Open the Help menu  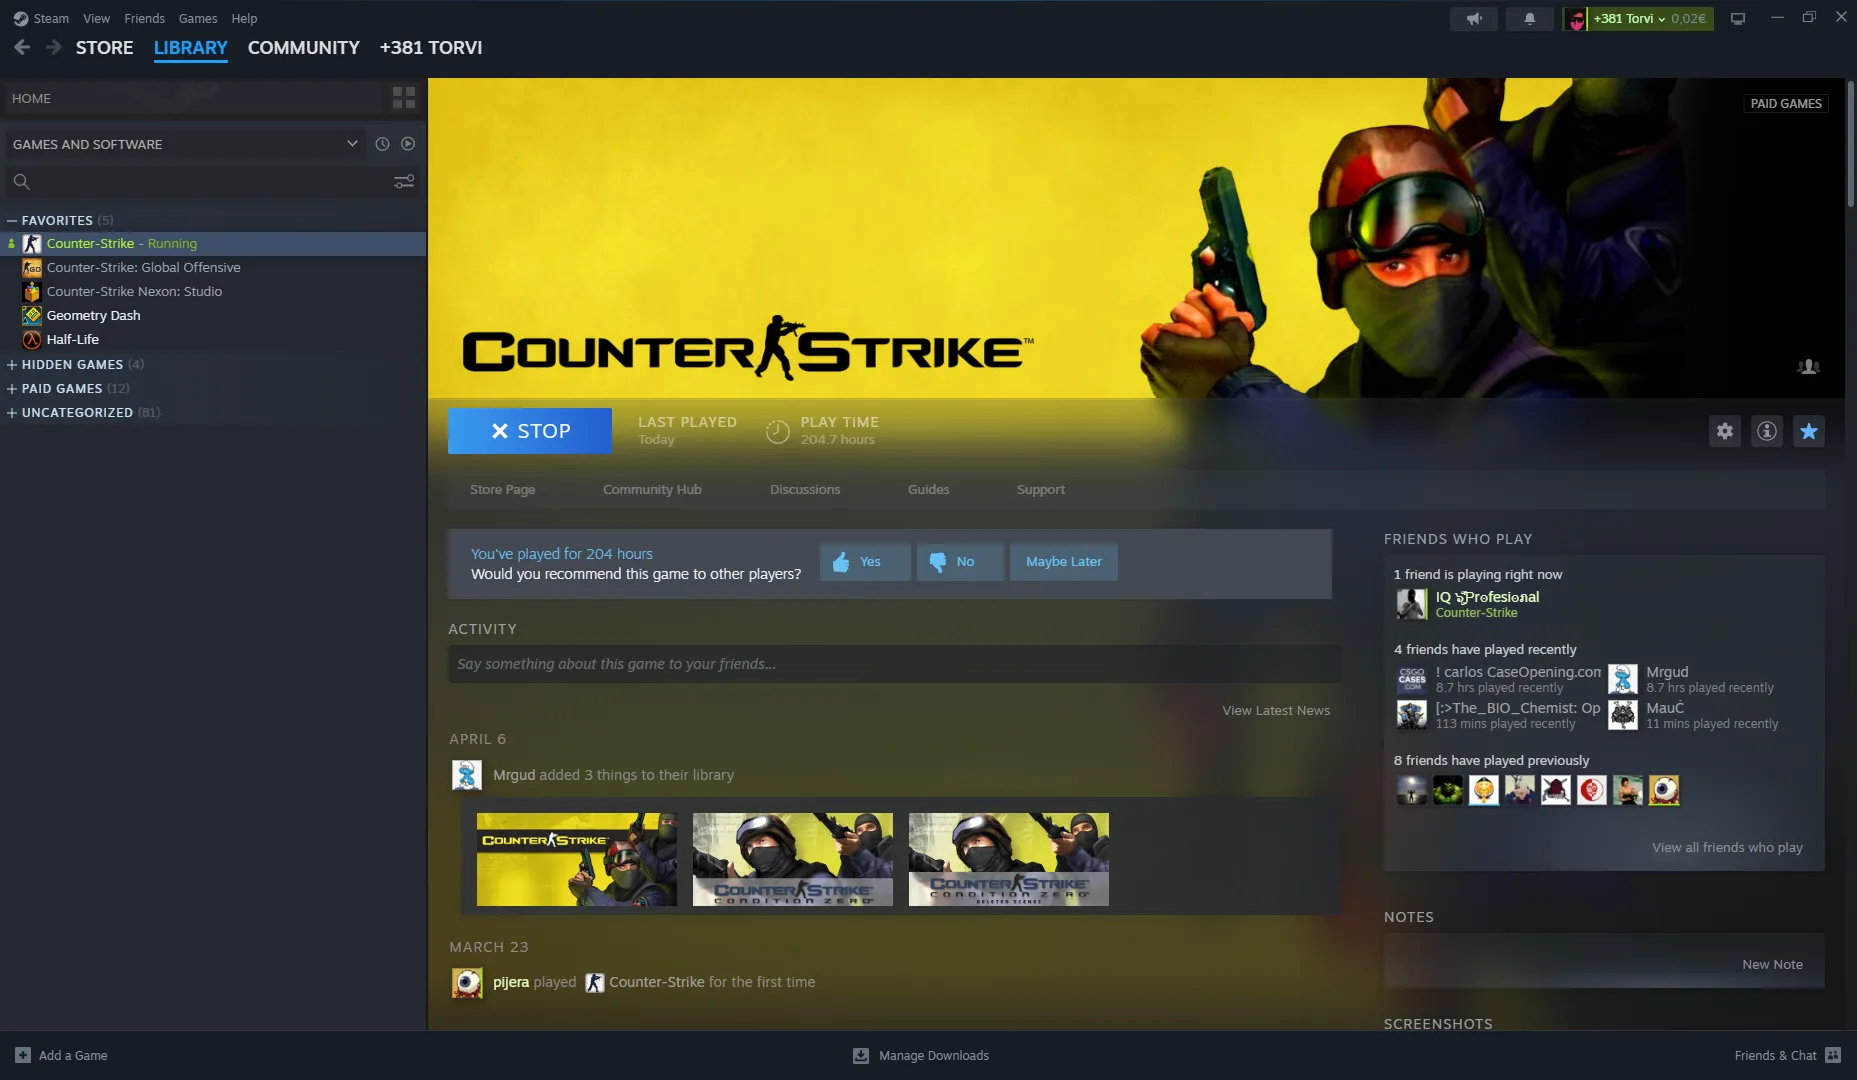[x=244, y=18]
